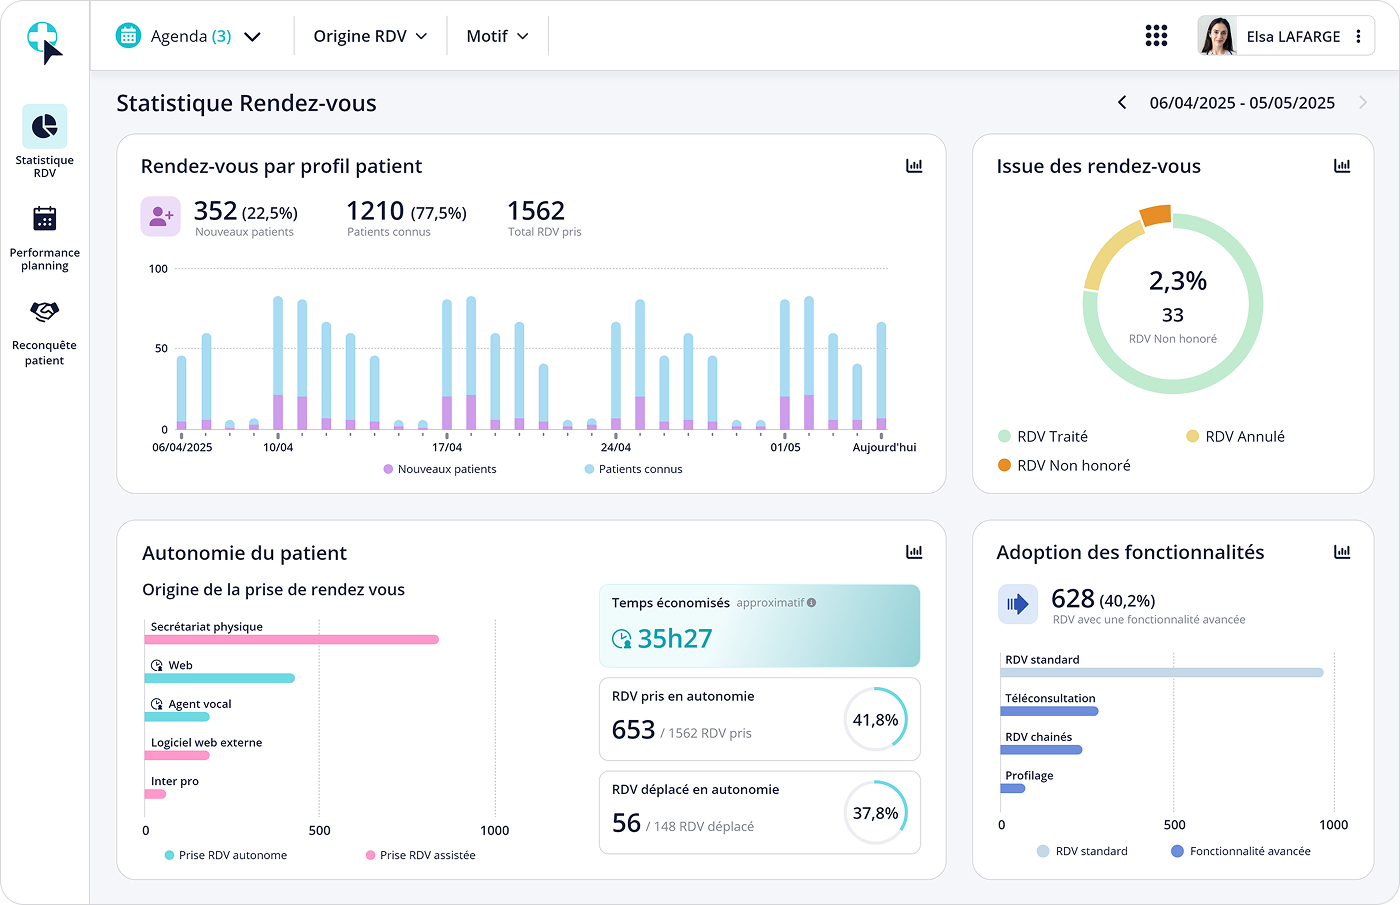The image size is (1400, 905).
Task: Toggle RDV Annulé legend entry
Action: coord(1235,436)
